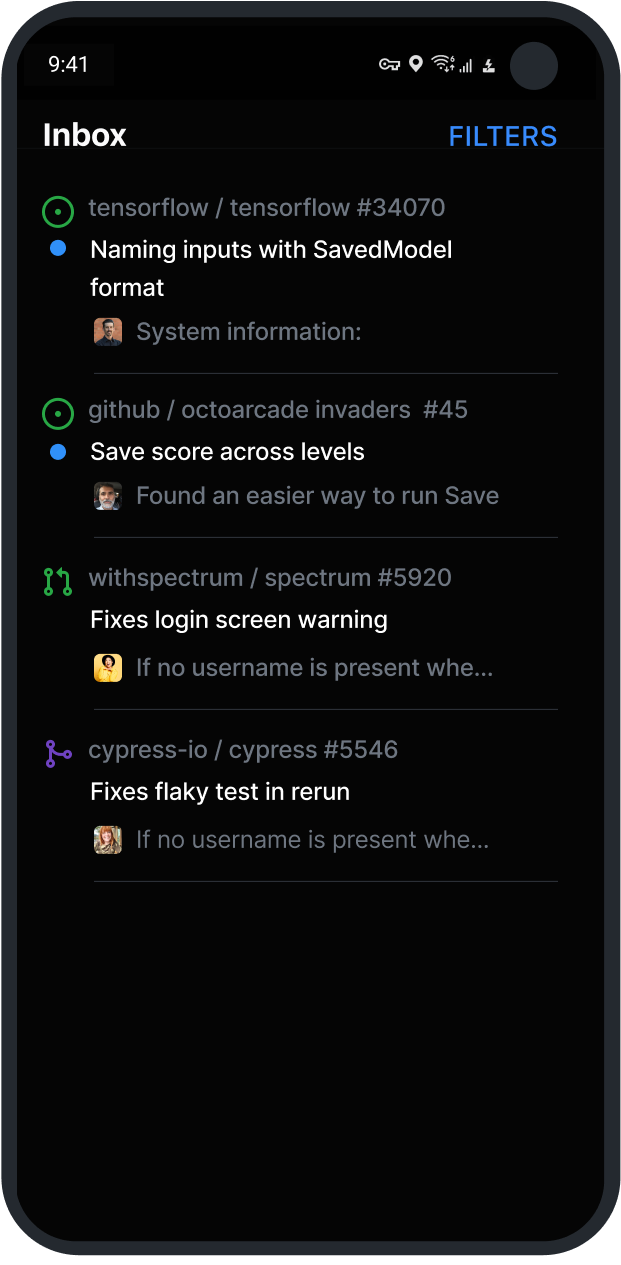This screenshot has height=1265, width=621.
Task: Tap the yellow avatar under login screen warning
Action: tap(108, 668)
